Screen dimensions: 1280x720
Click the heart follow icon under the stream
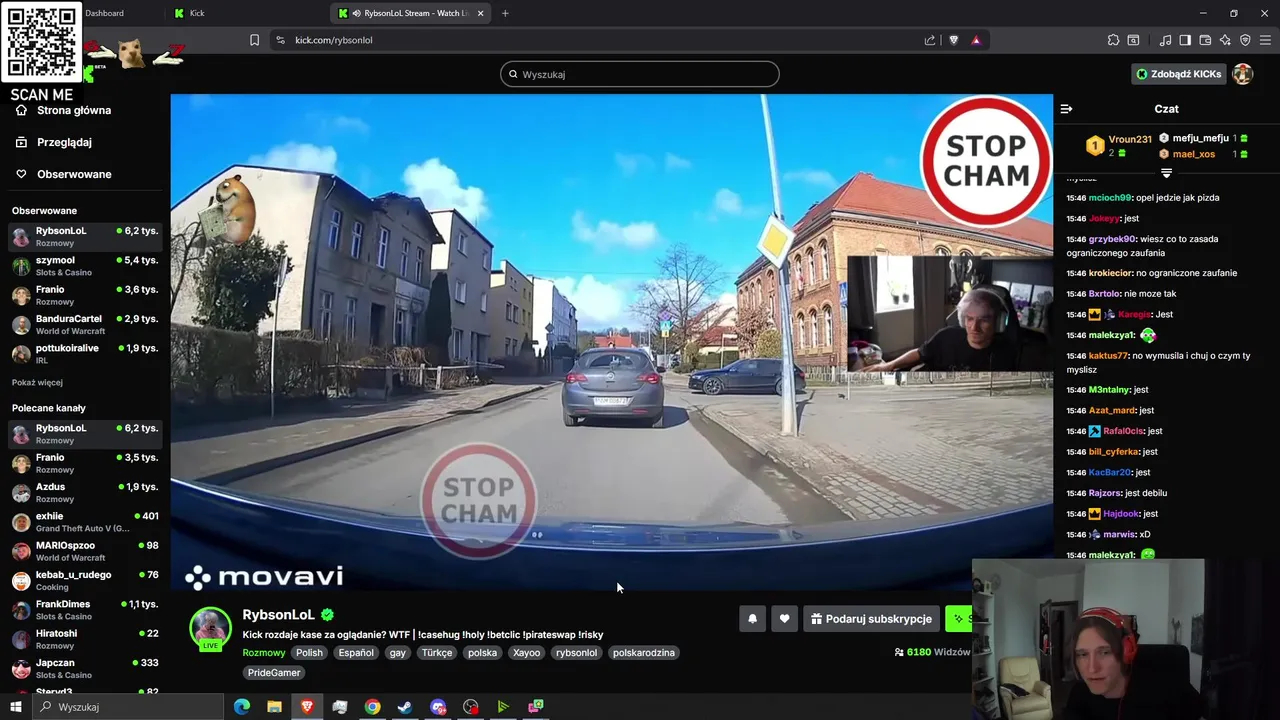coord(784,619)
